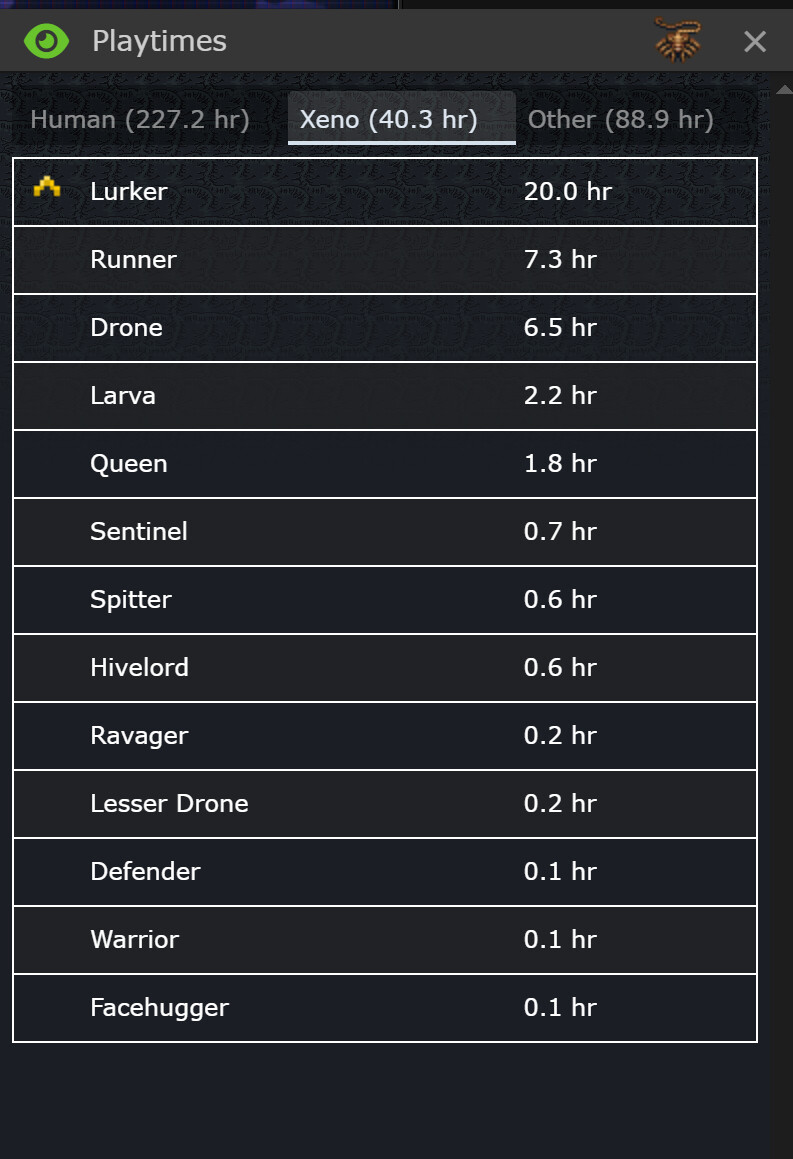Click the Lesser Drone row

point(385,804)
